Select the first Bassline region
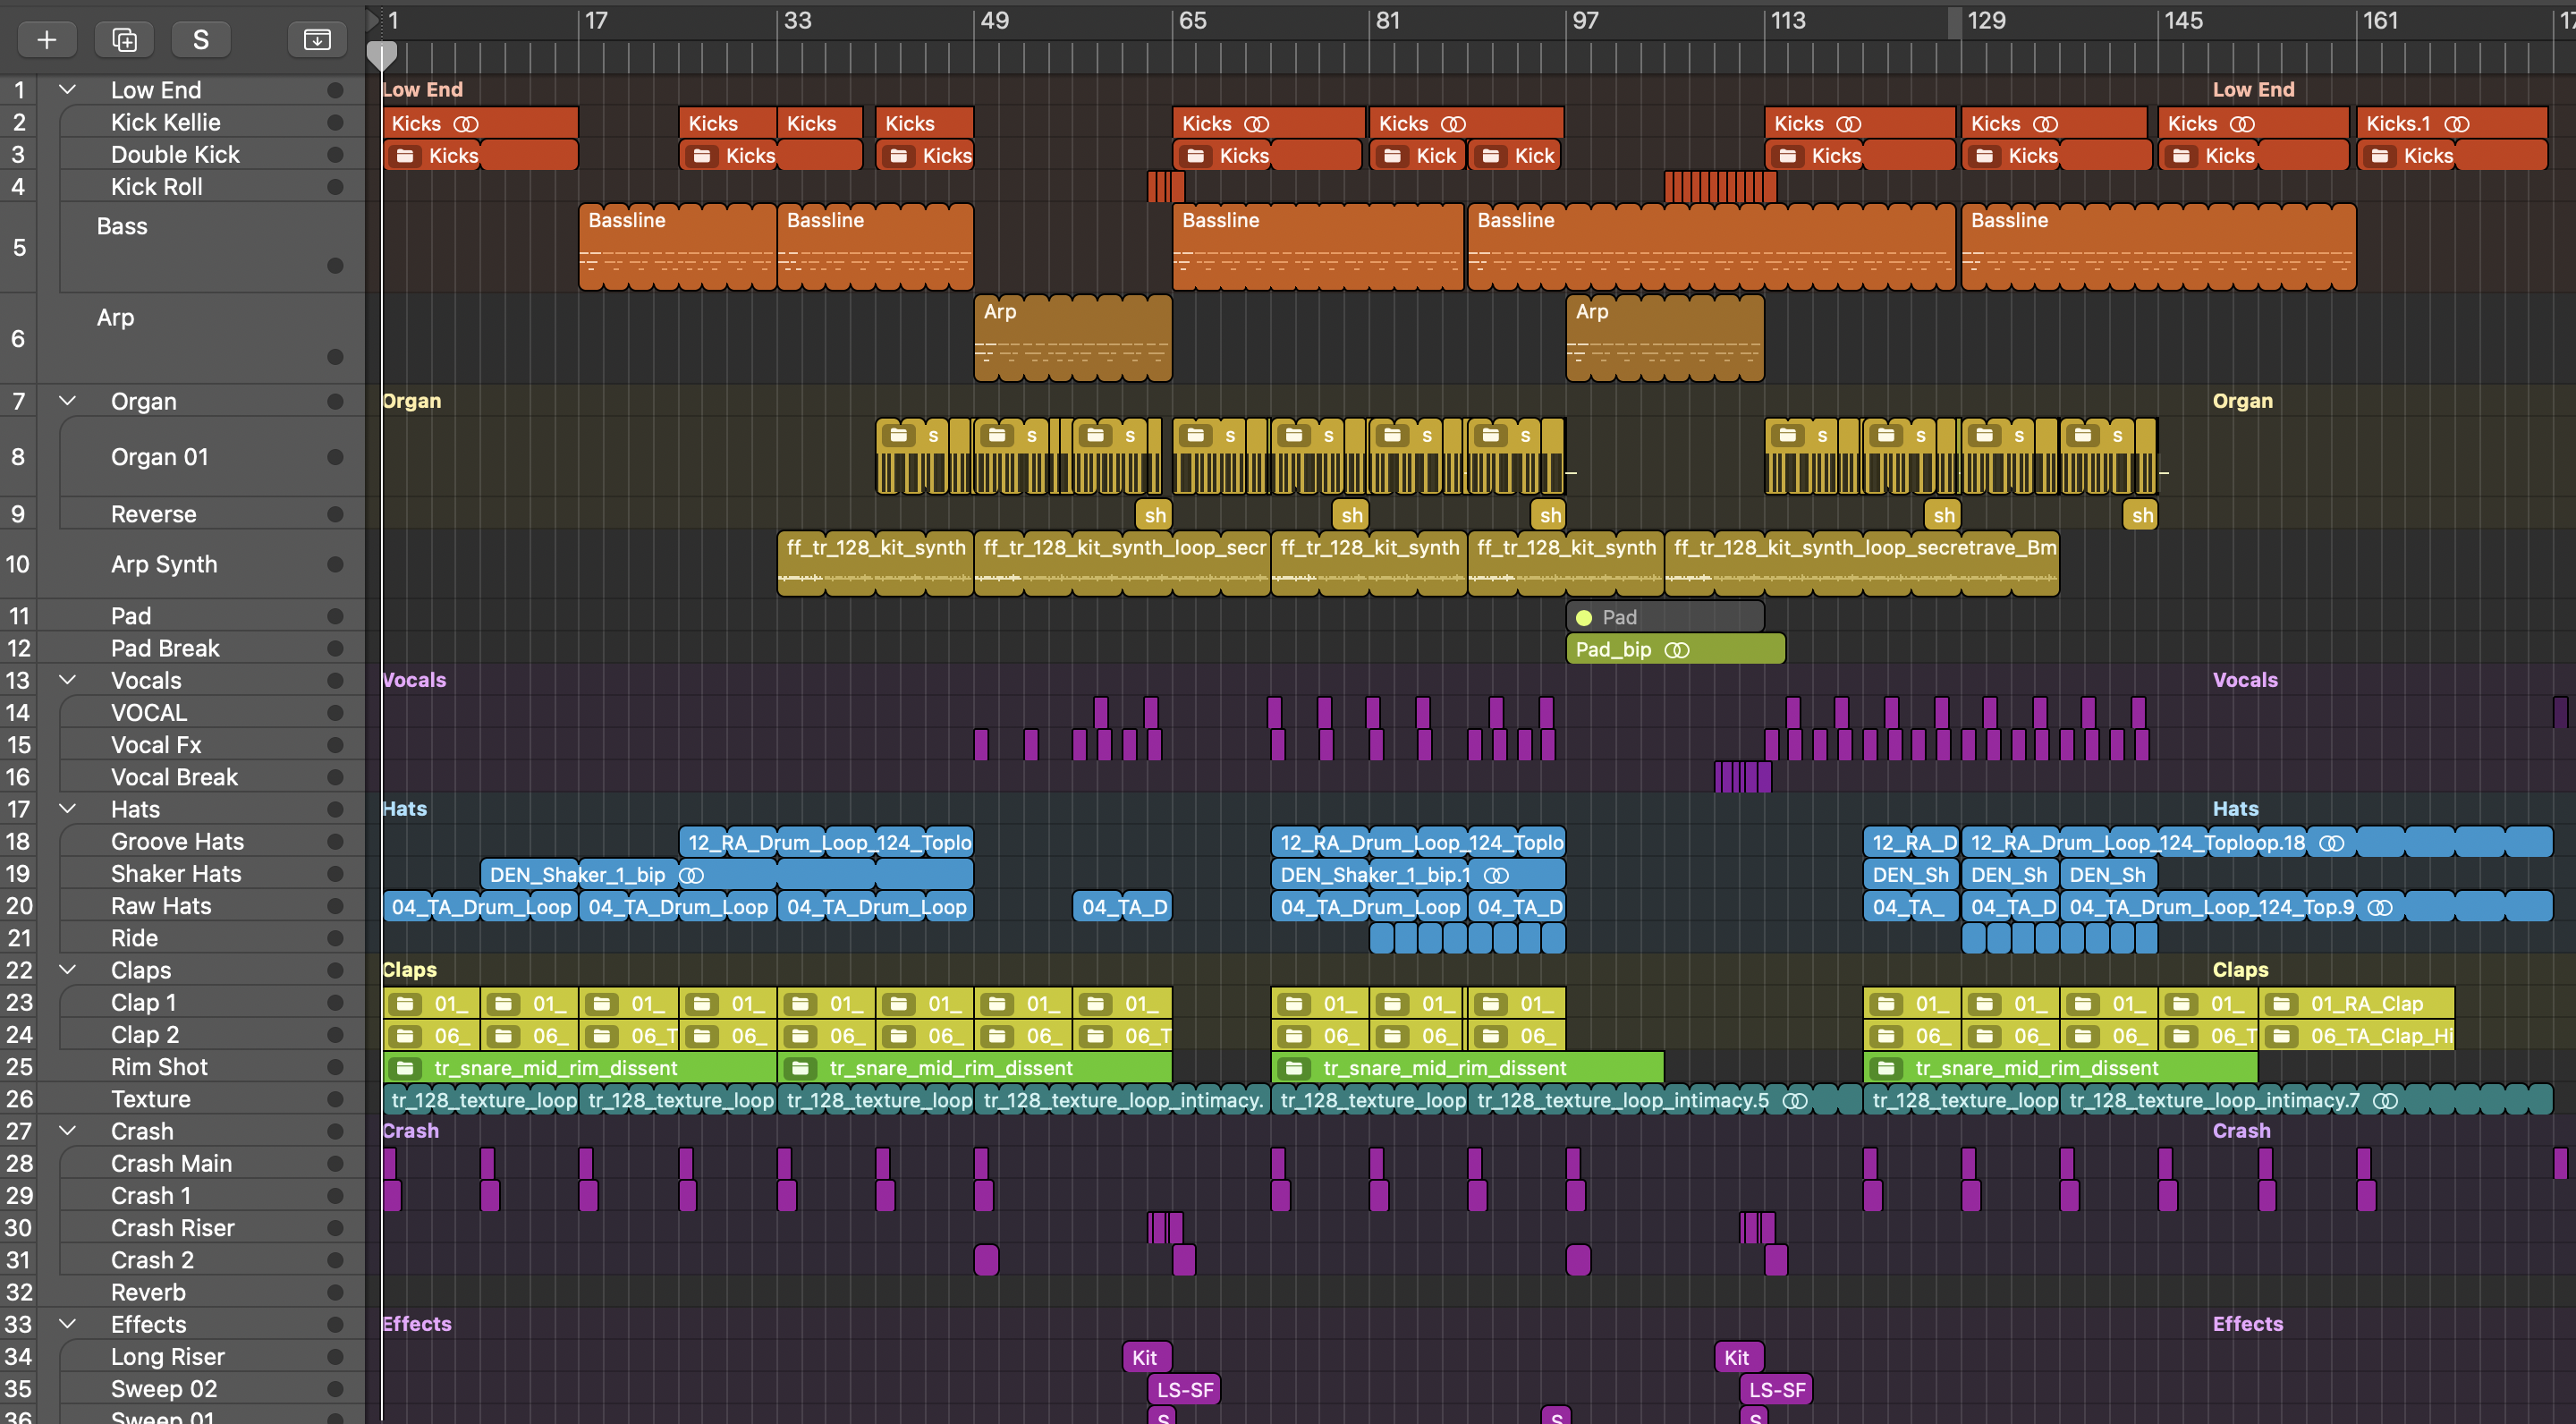This screenshot has width=2576, height=1424. (x=677, y=247)
